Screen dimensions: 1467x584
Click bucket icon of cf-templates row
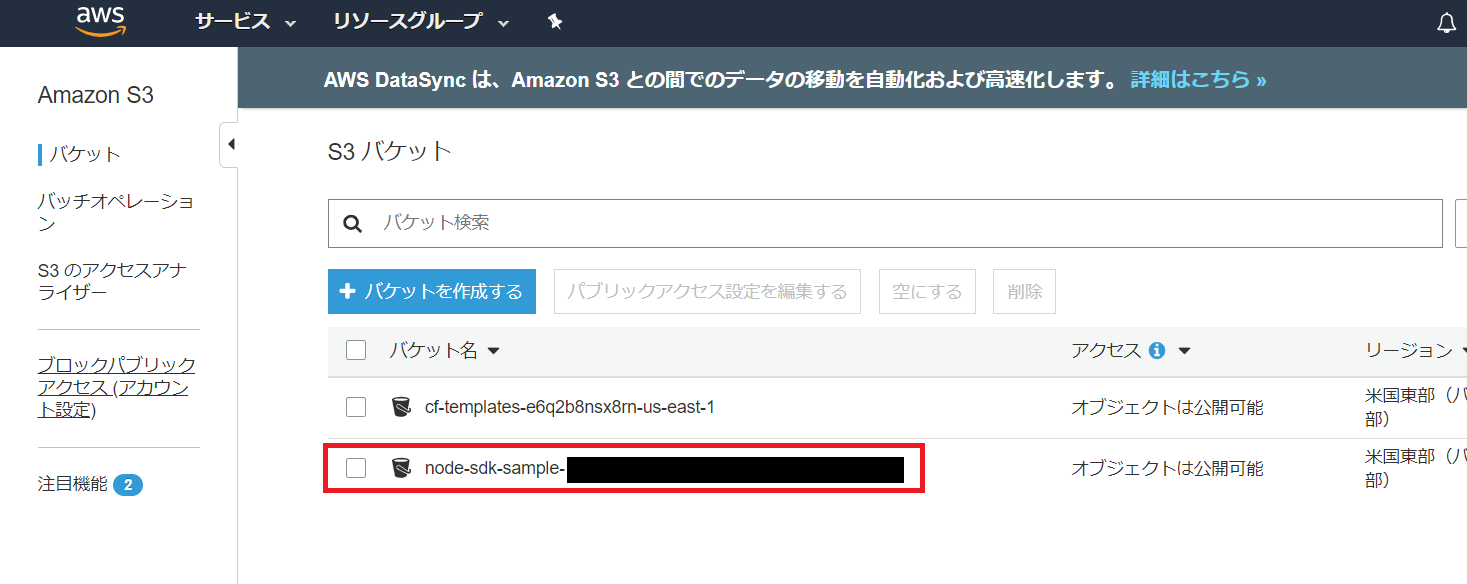401,407
